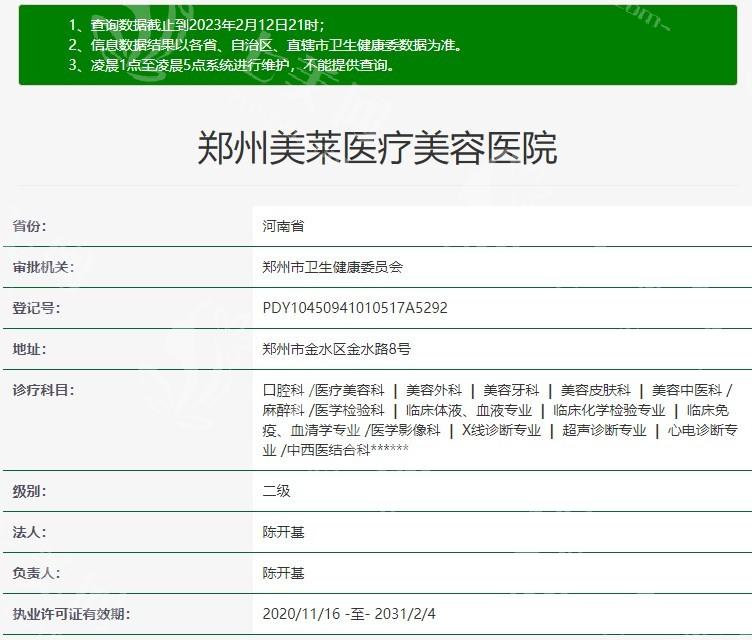Click 美容牙科 in the departments list

(511, 391)
